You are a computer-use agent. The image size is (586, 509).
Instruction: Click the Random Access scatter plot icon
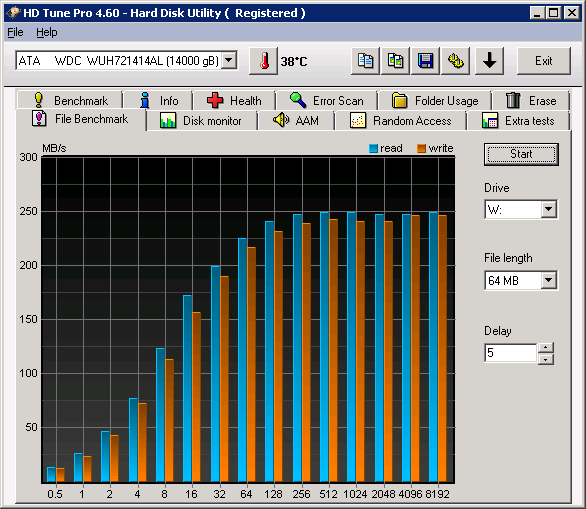click(x=358, y=120)
